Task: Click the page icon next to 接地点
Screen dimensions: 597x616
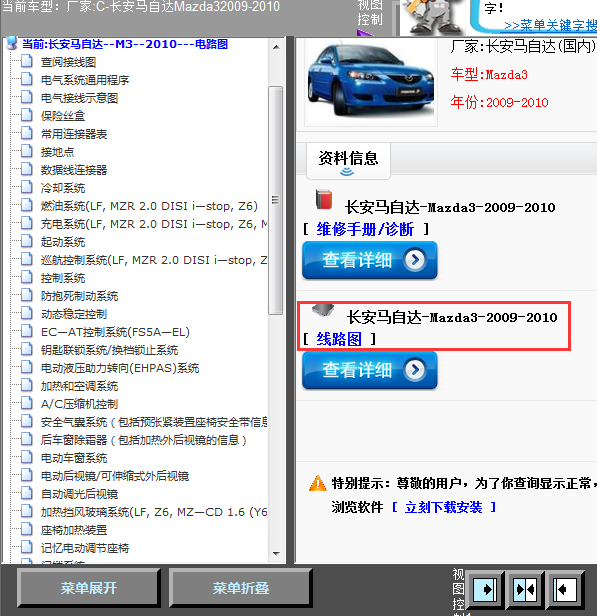Action: click(27, 151)
